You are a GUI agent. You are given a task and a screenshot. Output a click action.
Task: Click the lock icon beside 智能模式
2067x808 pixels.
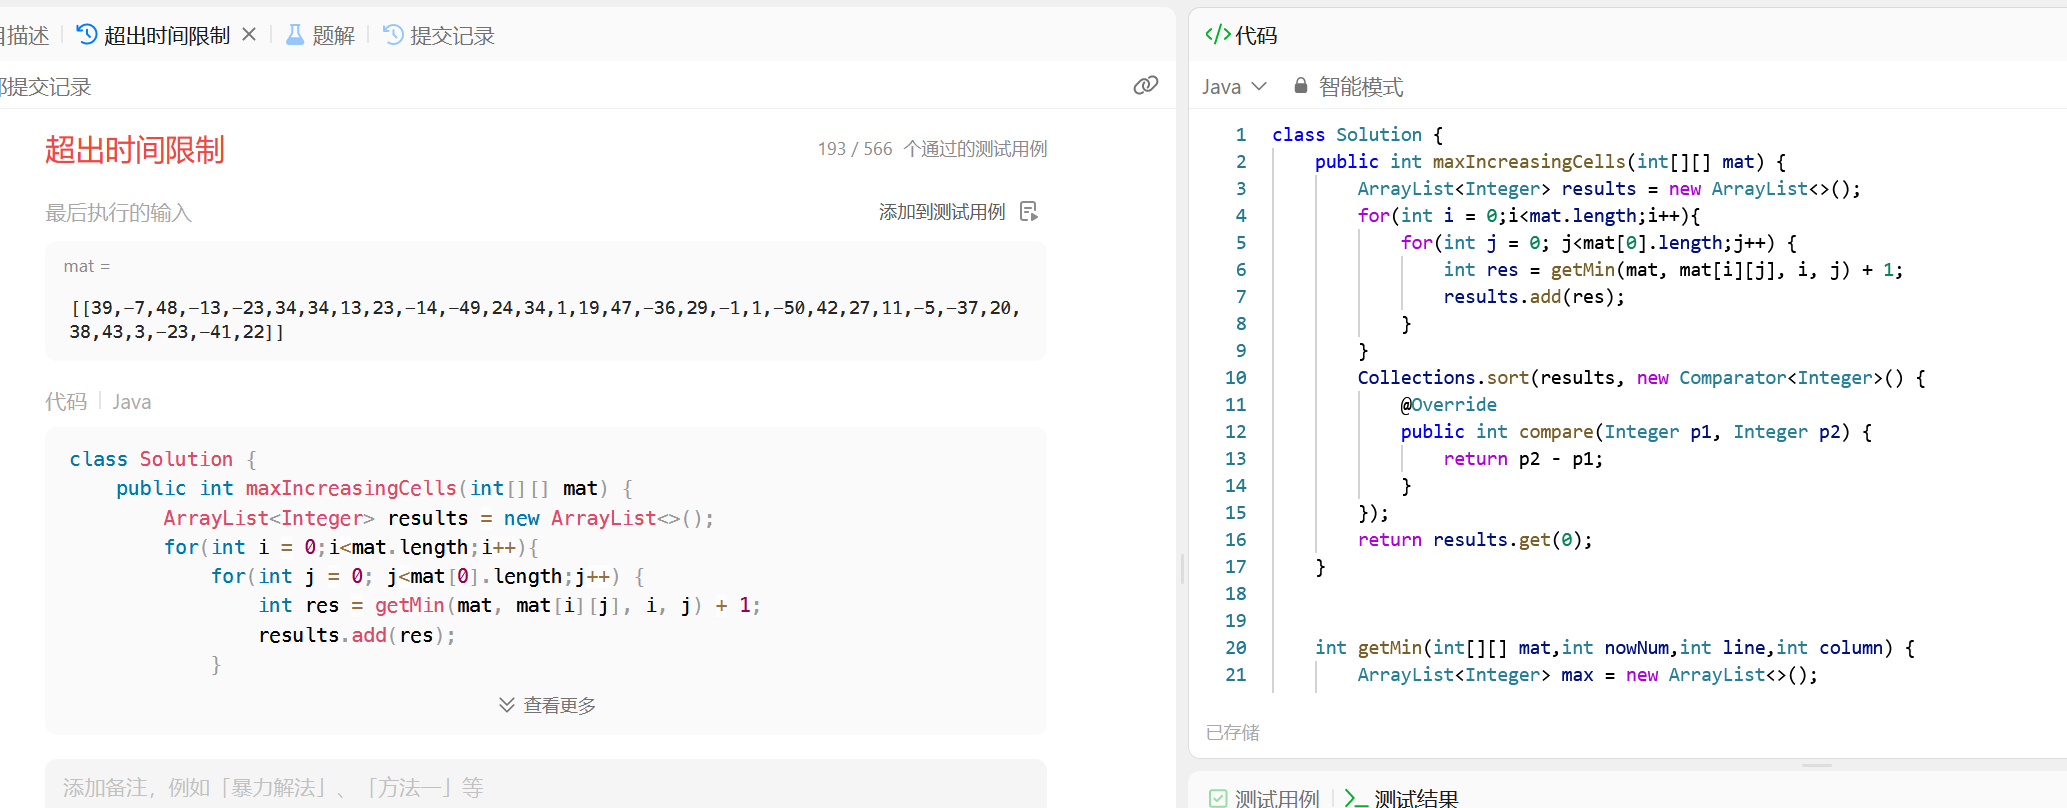pyautogui.click(x=1300, y=86)
